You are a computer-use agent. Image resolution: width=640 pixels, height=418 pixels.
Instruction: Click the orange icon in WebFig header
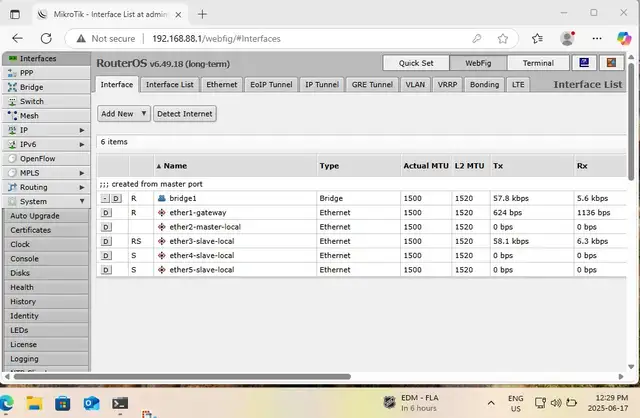click(x=611, y=63)
